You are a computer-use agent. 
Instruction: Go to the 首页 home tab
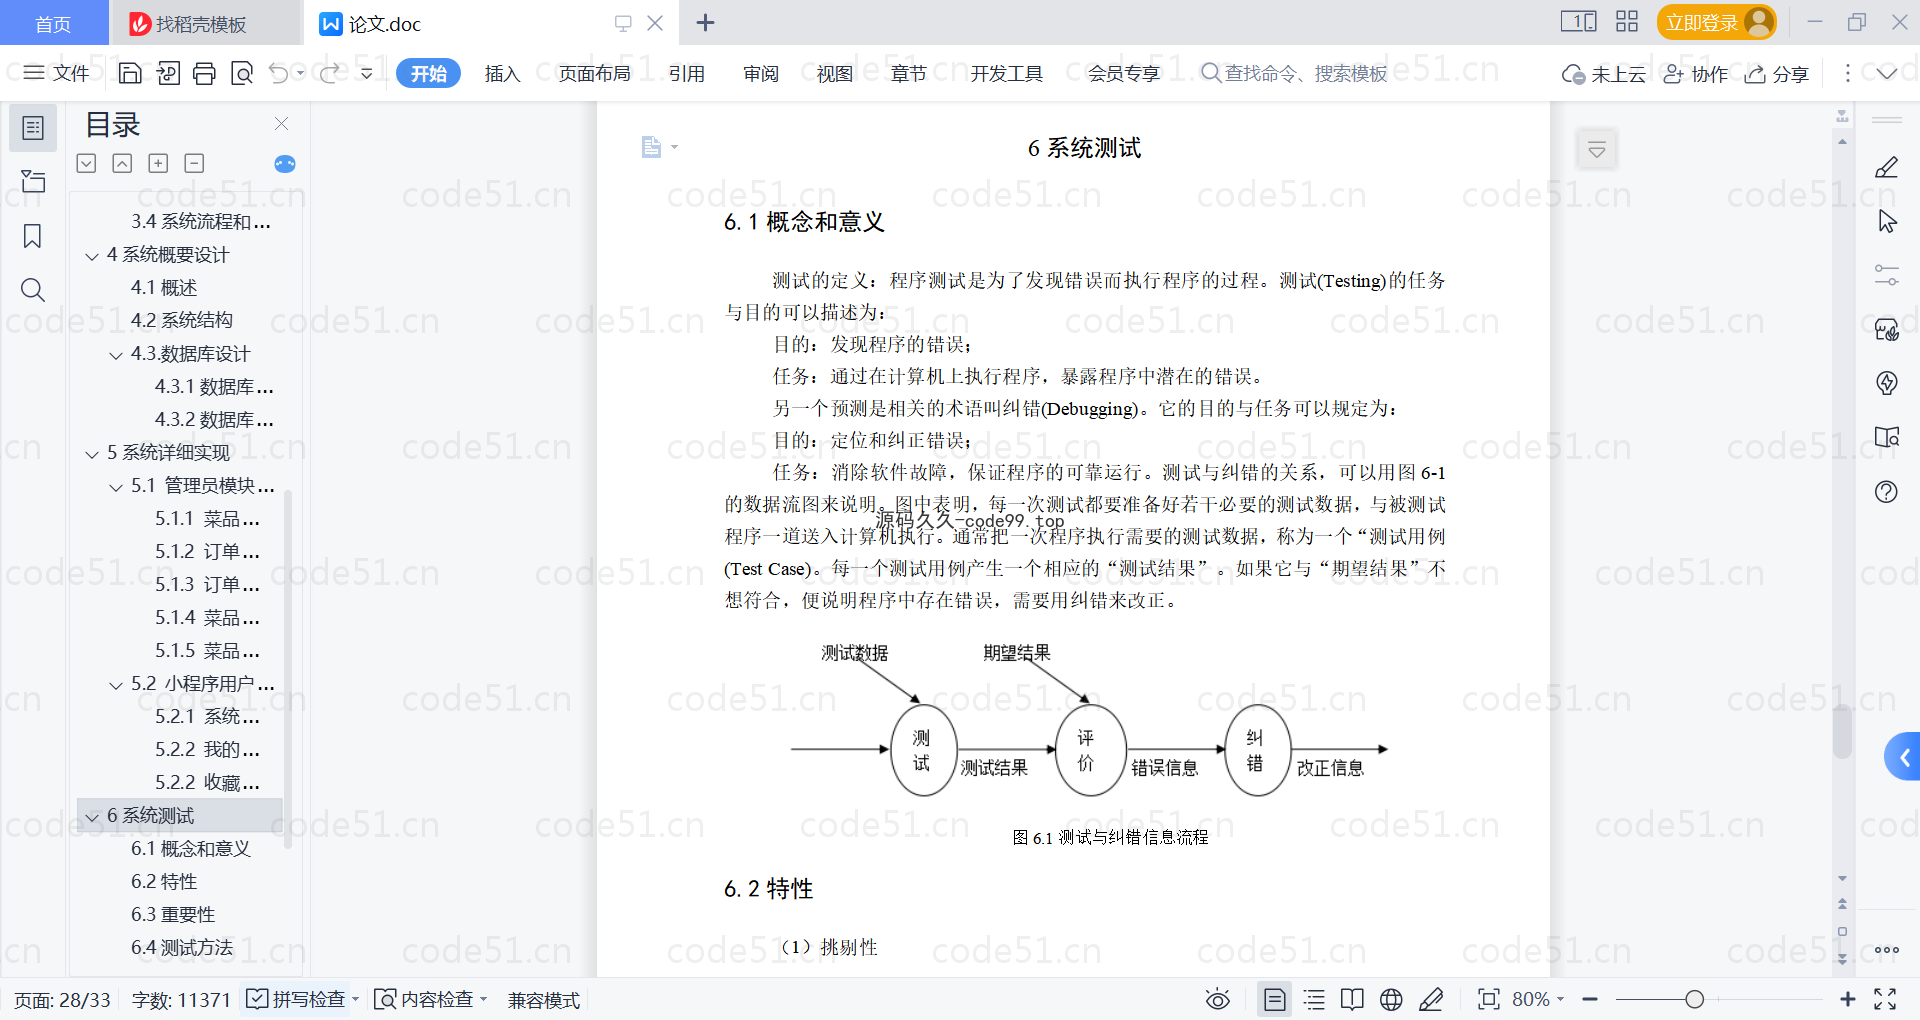(x=53, y=23)
